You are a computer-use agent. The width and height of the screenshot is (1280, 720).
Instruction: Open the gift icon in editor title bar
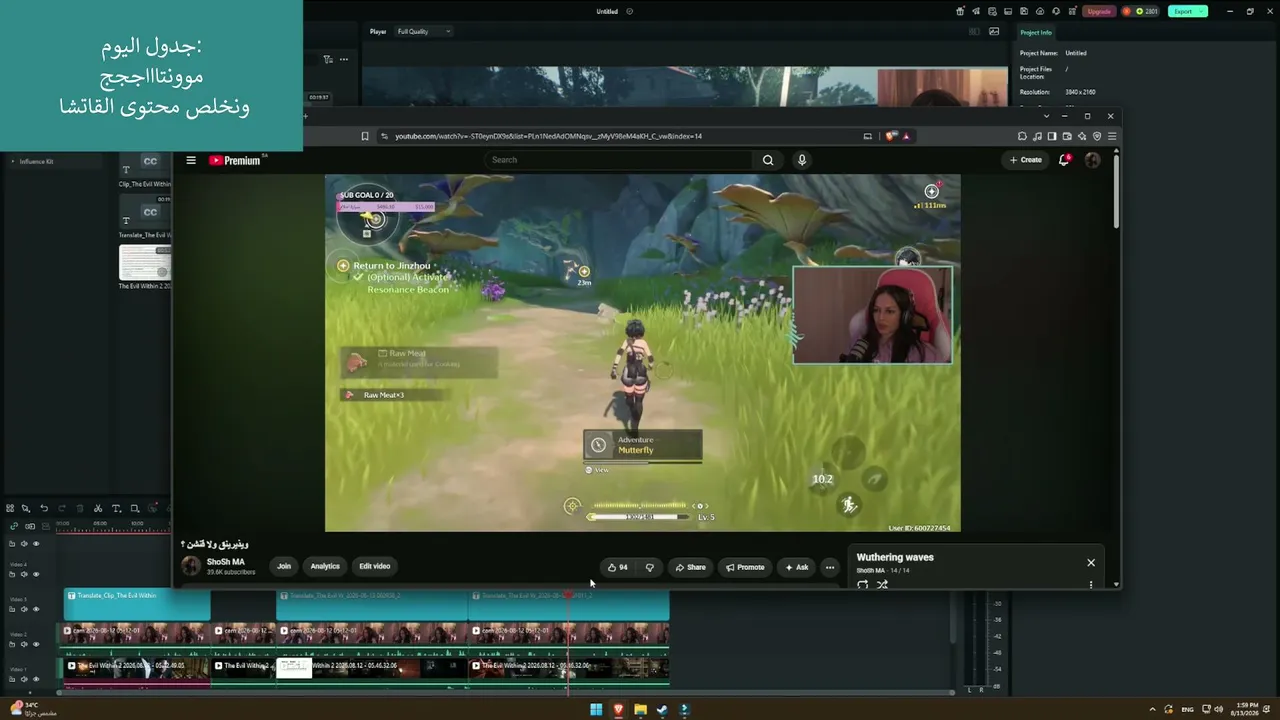tap(961, 11)
